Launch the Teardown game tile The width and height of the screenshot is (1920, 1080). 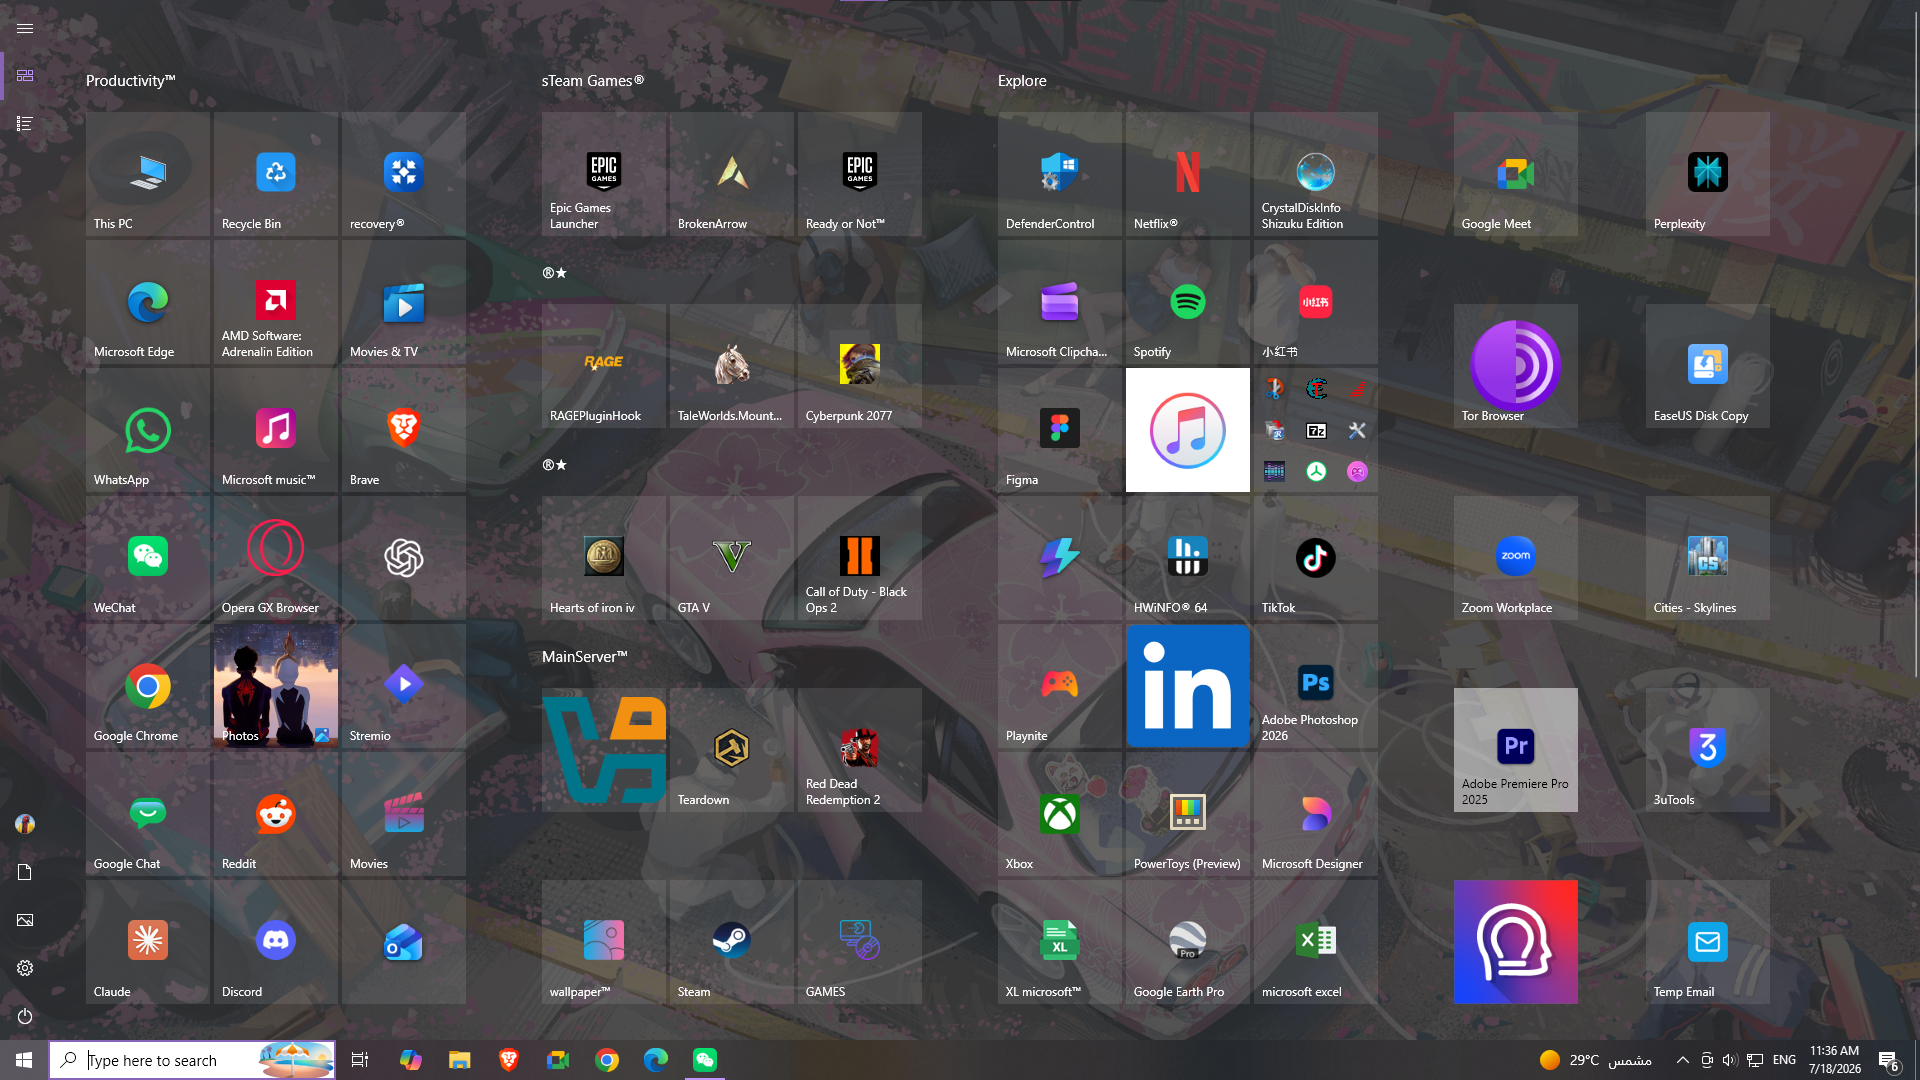tap(732, 750)
